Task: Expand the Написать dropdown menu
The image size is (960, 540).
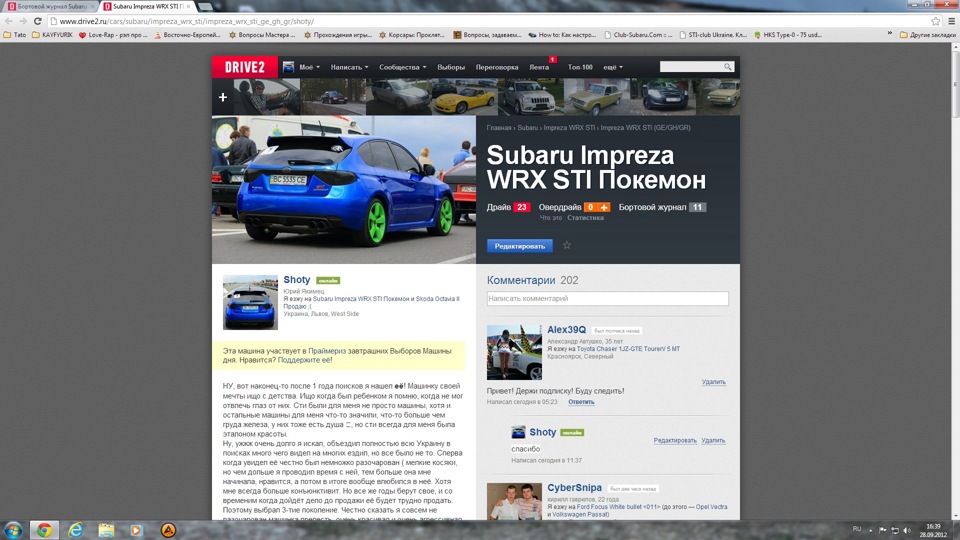Action: (x=349, y=67)
